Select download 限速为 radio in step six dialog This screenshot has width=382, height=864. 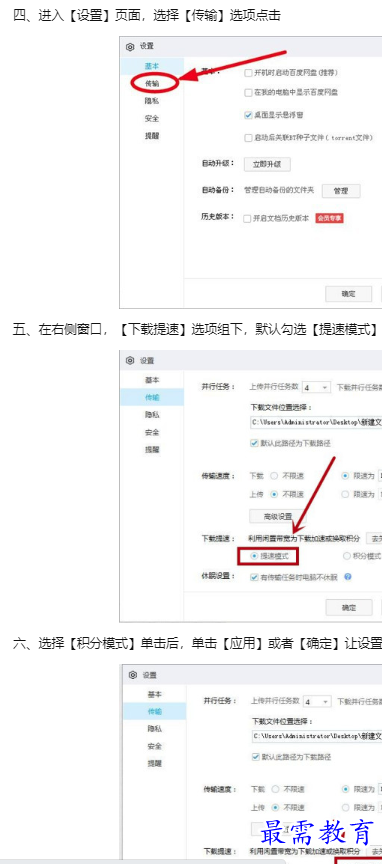click(347, 789)
